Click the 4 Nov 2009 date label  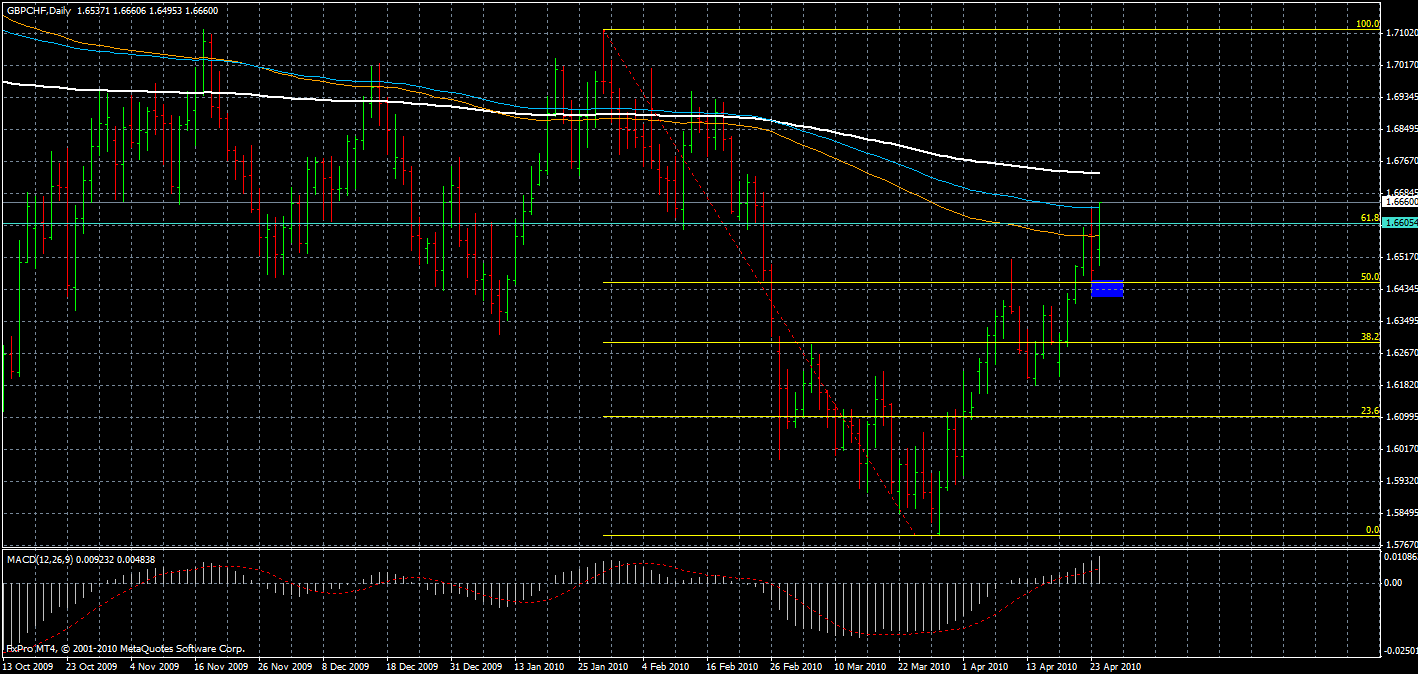(155, 666)
